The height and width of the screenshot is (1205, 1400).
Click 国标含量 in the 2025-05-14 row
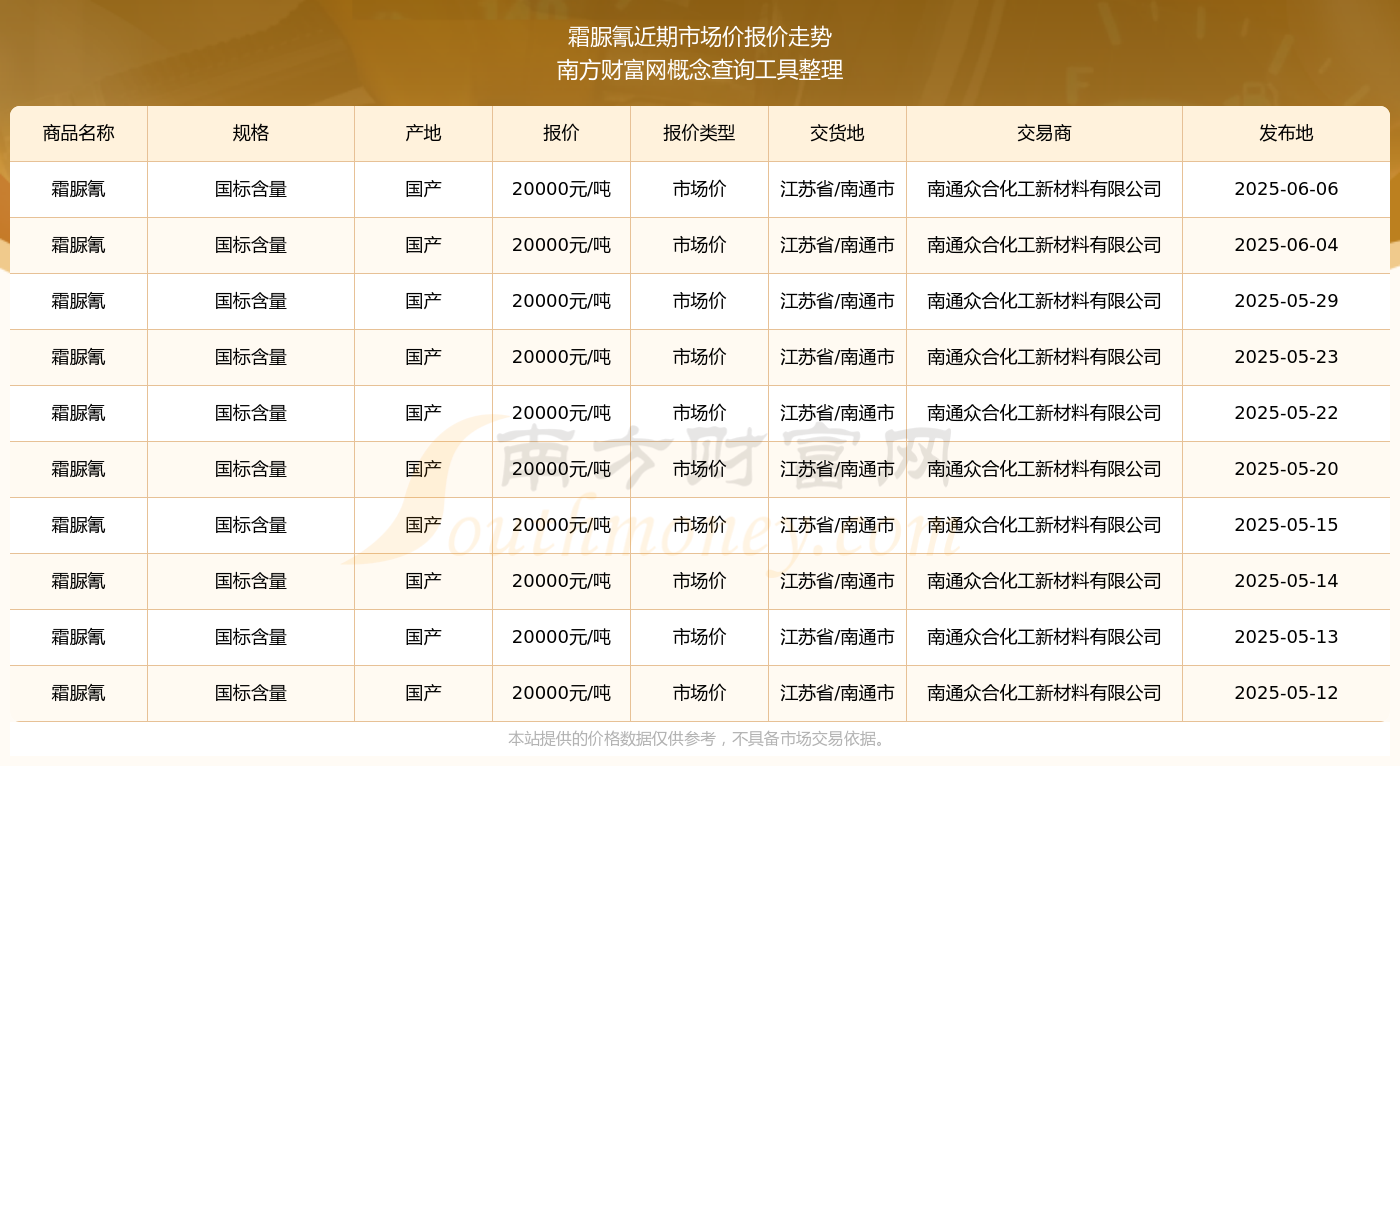tap(251, 581)
